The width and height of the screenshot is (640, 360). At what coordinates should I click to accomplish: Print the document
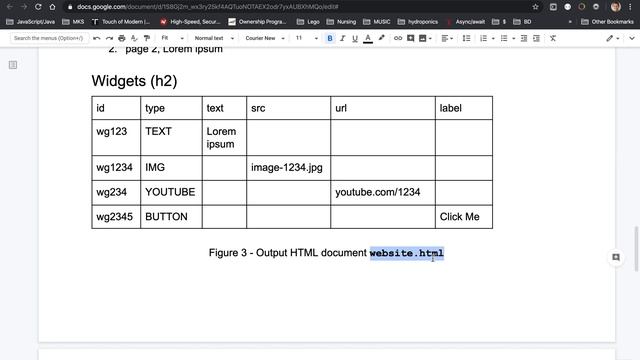[x=122, y=38]
